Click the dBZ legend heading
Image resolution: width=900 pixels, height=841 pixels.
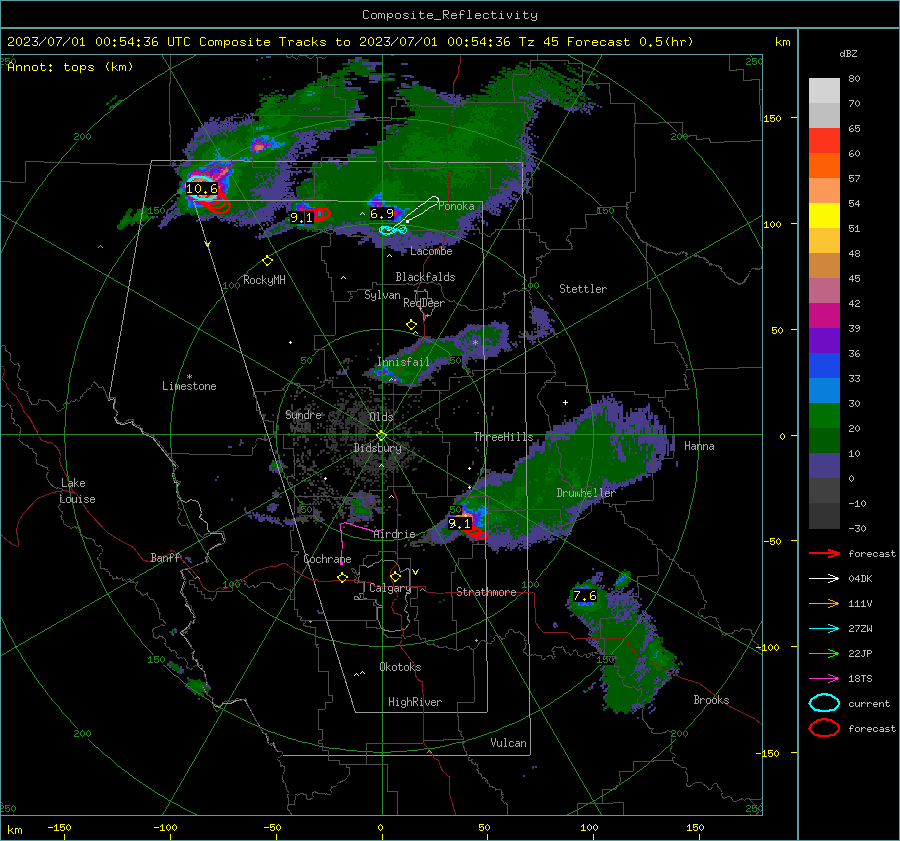[x=848, y=54]
